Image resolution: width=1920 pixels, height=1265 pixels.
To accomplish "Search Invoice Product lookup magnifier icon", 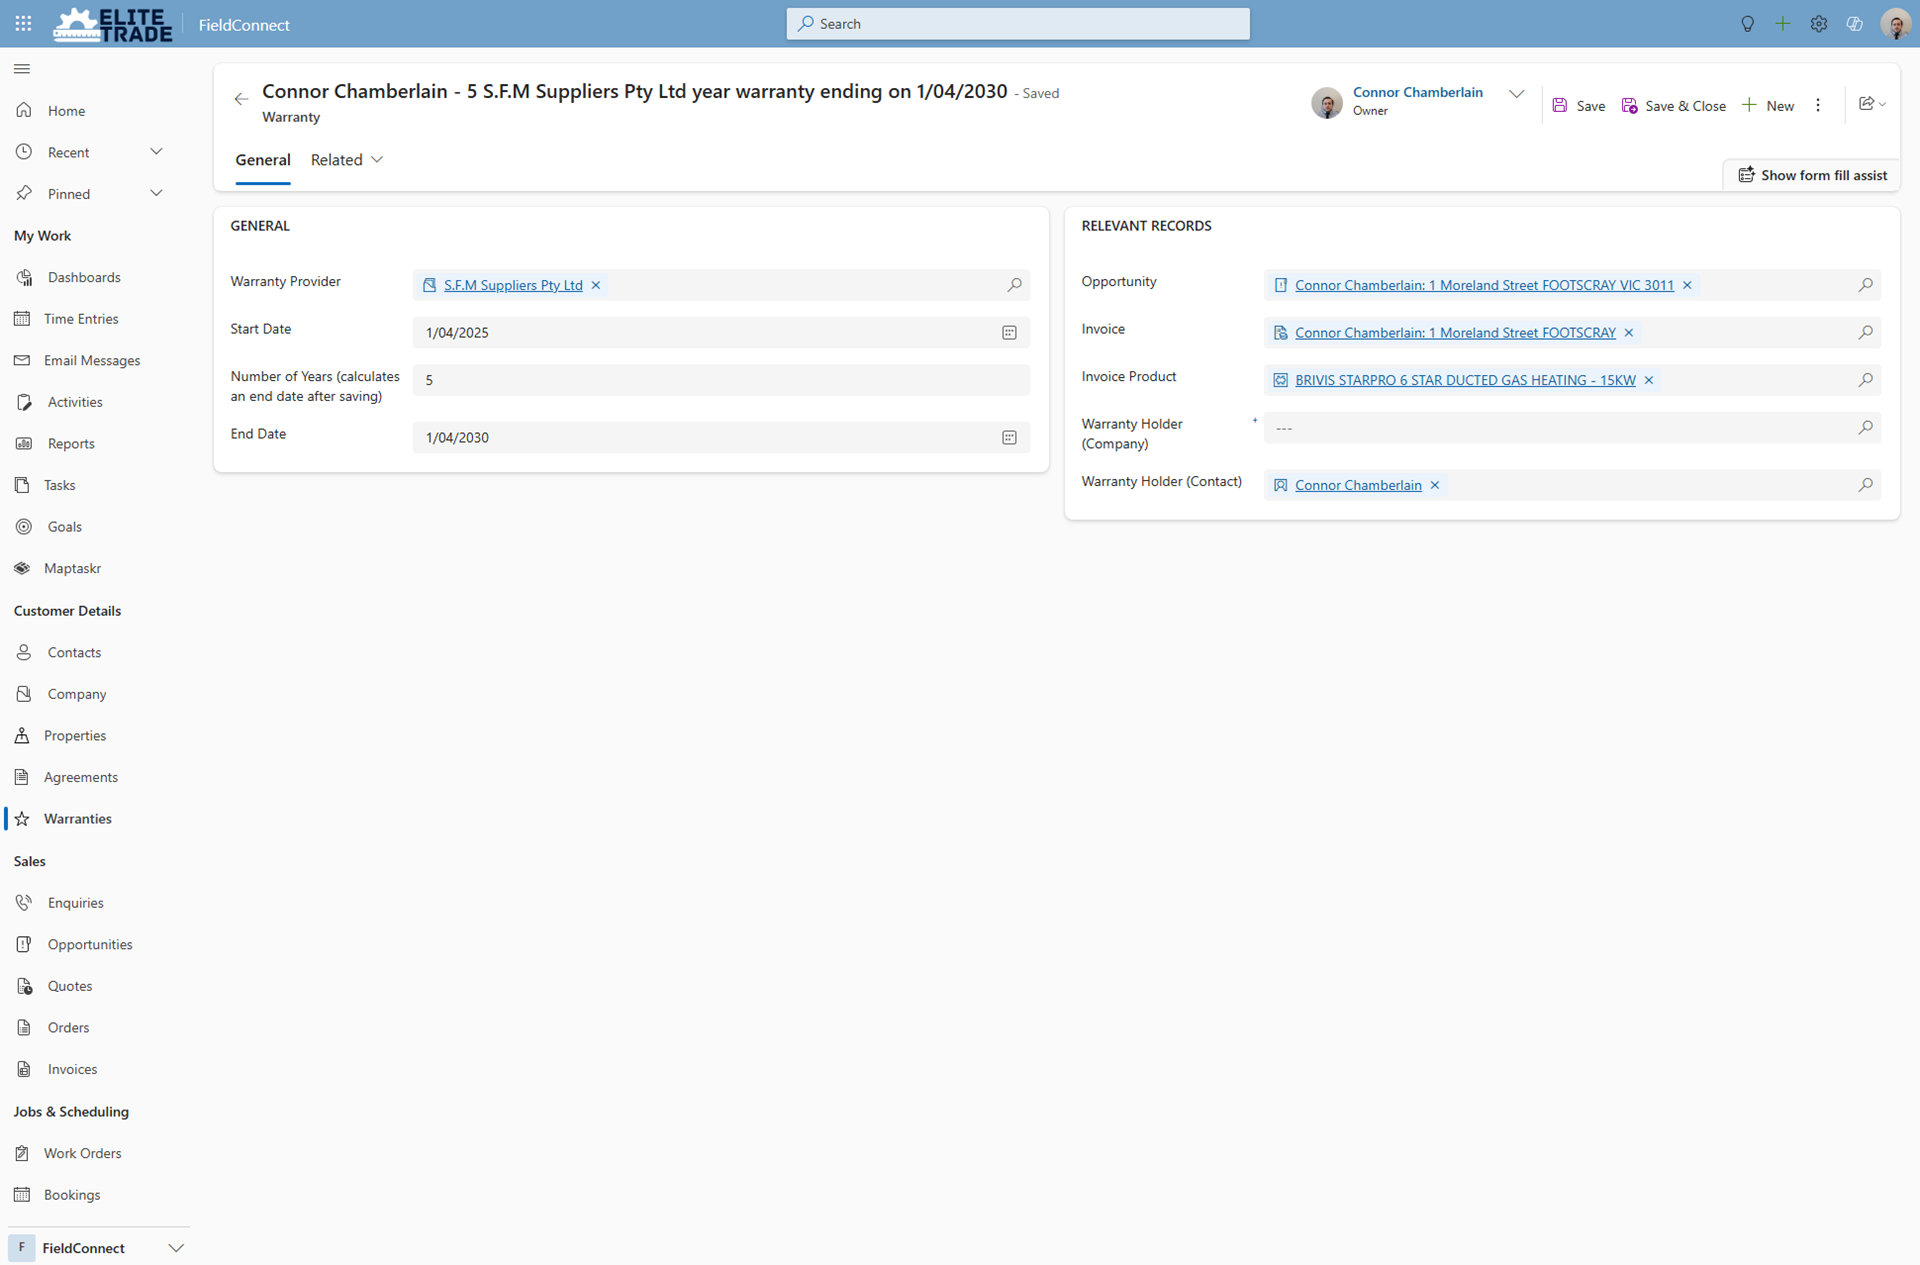I will point(1865,380).
